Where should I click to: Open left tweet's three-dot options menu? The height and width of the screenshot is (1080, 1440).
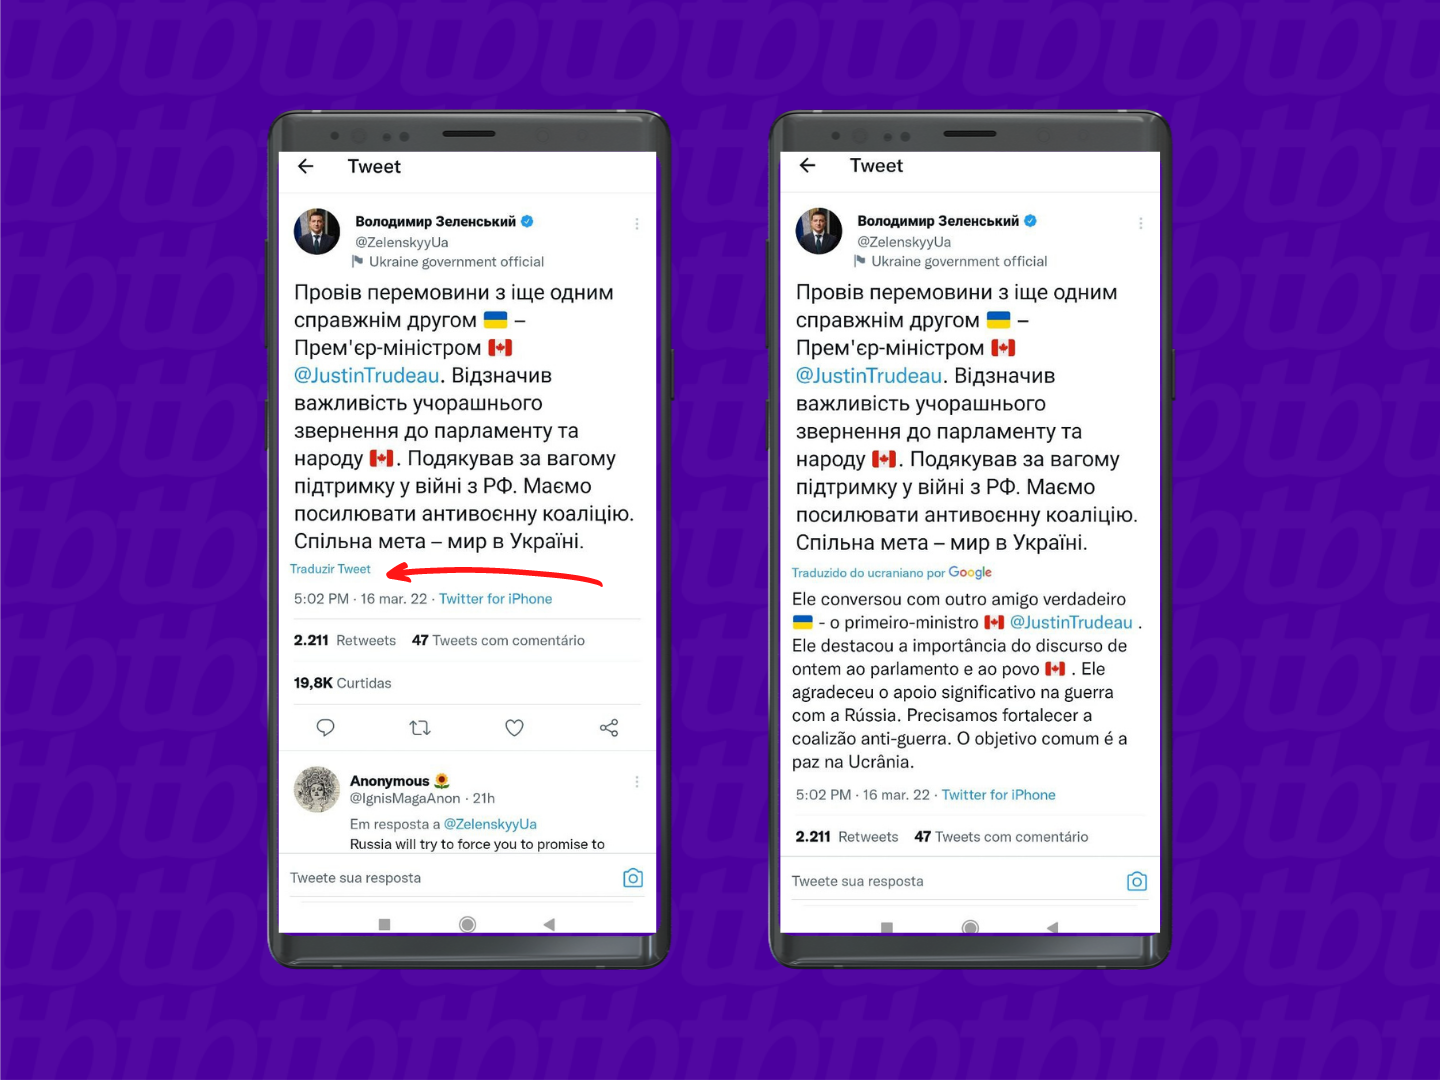point(637,224)
